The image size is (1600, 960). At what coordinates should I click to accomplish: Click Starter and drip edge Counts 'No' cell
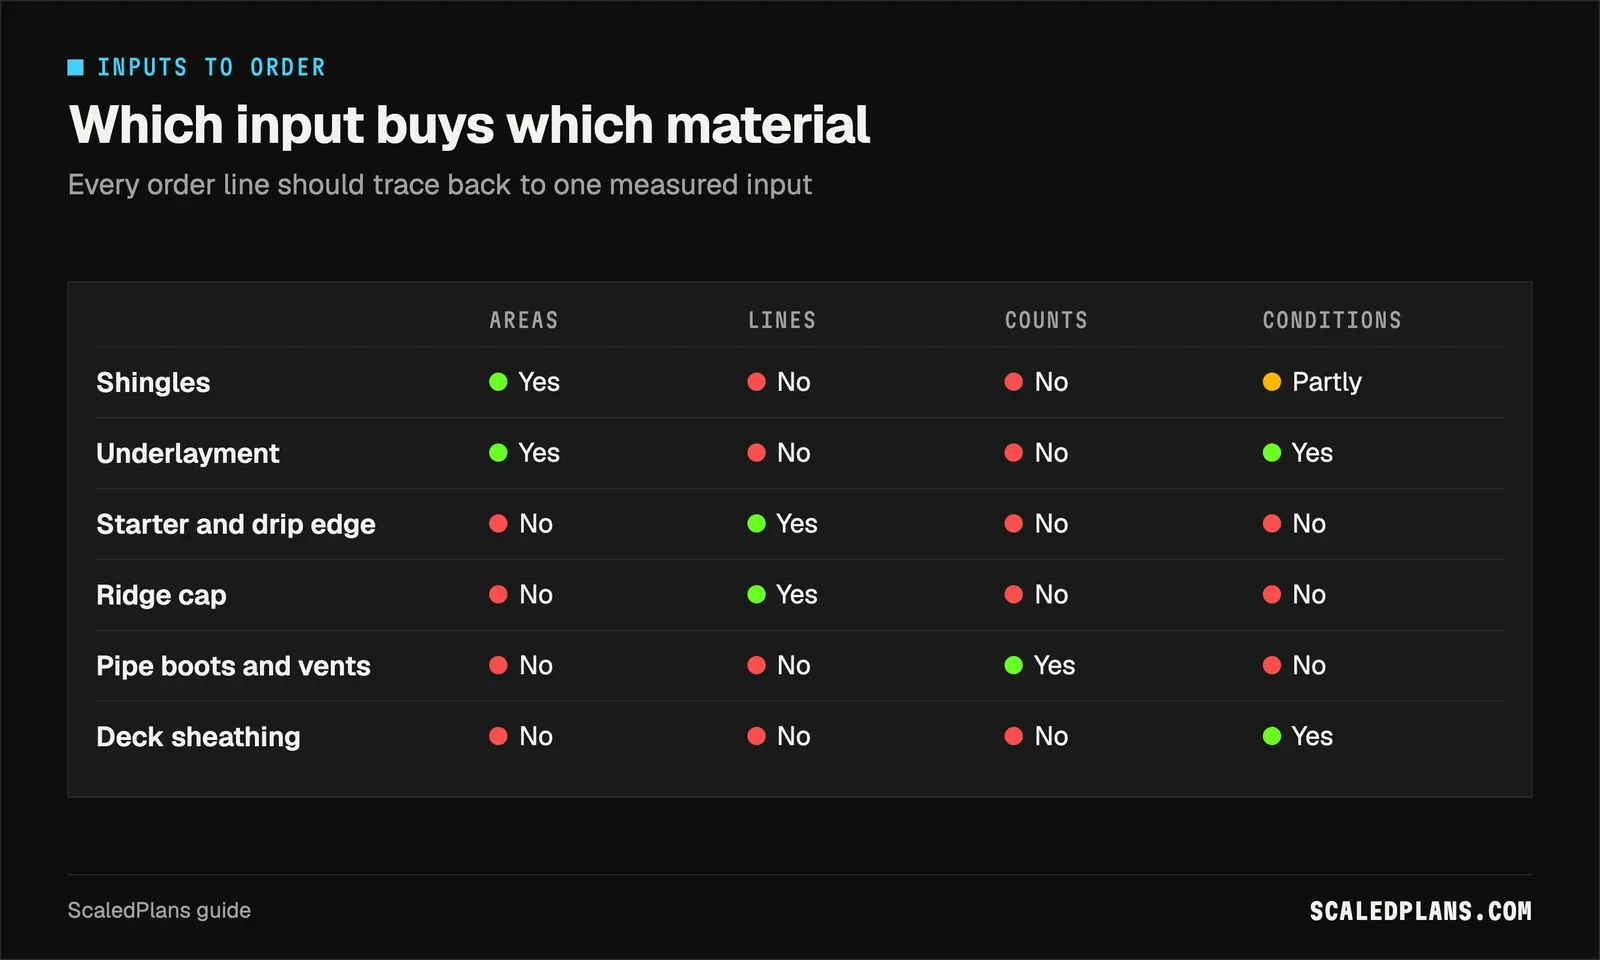[1036, 524]
